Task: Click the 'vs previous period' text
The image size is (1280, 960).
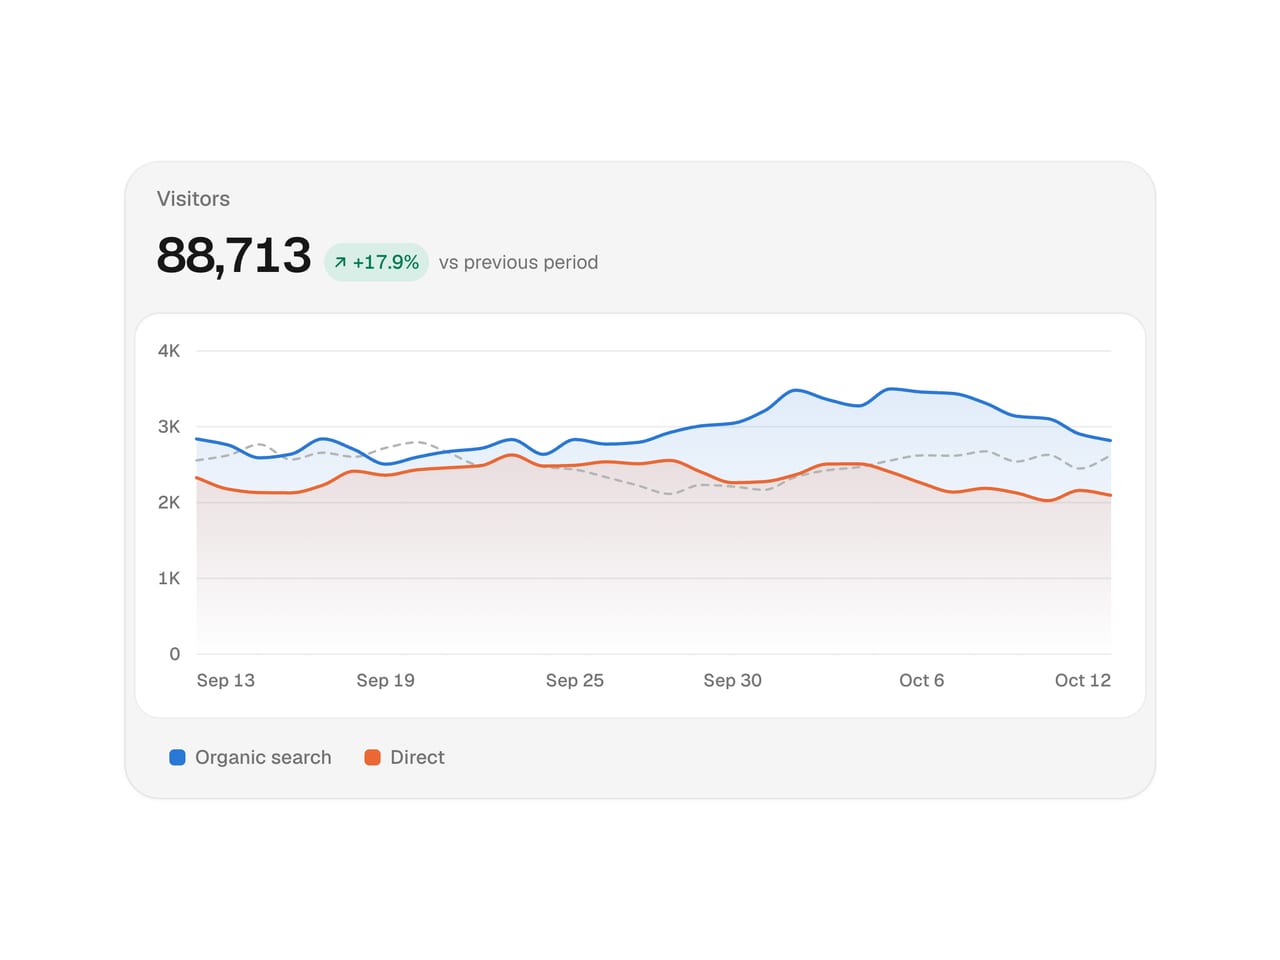Action: [x=518, y=262]
